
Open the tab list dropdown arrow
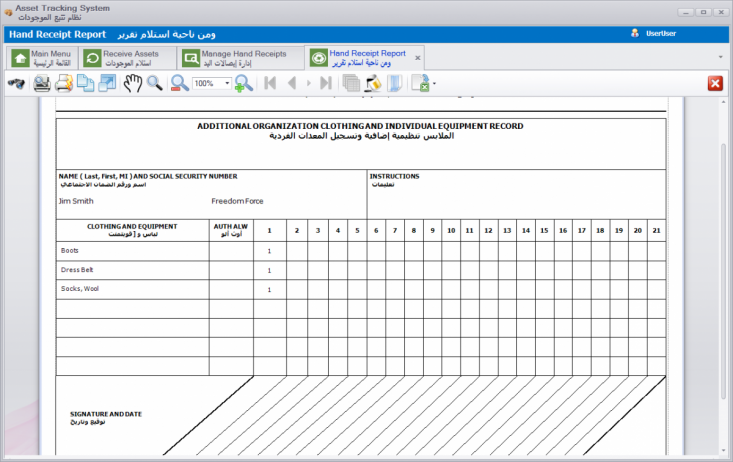[x=720, y=57]
